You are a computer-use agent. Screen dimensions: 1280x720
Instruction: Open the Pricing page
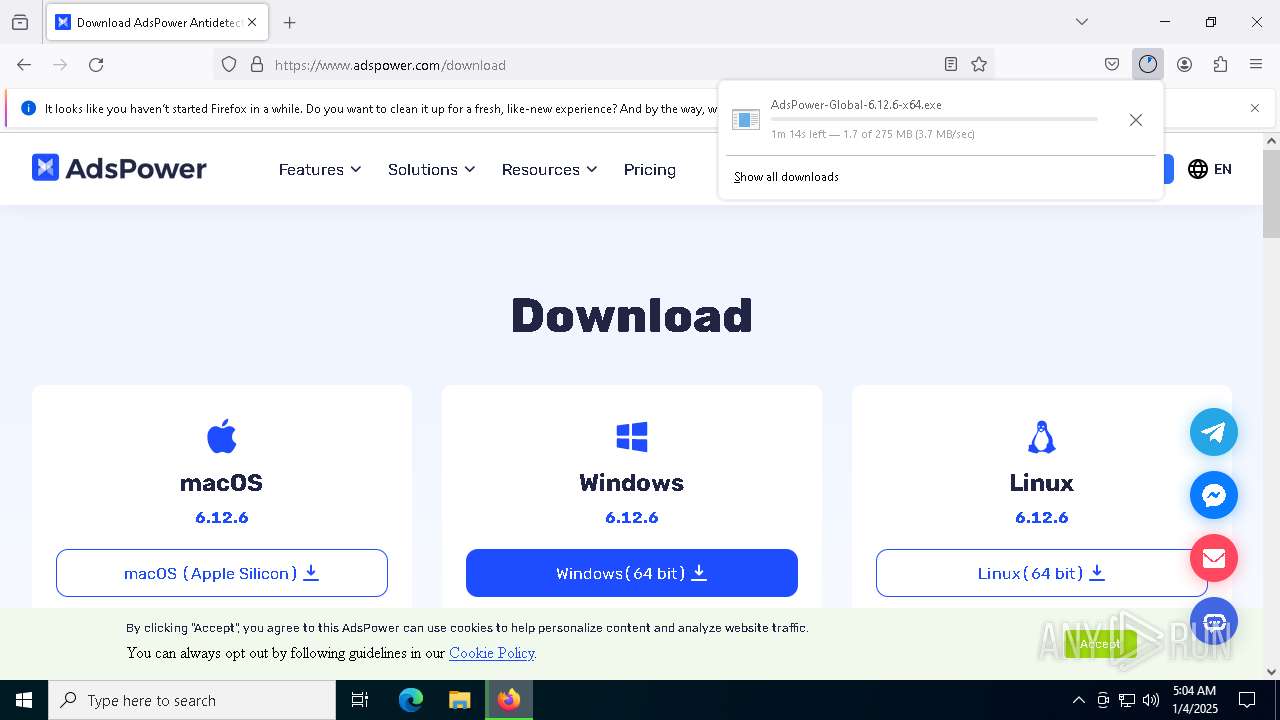650,169
